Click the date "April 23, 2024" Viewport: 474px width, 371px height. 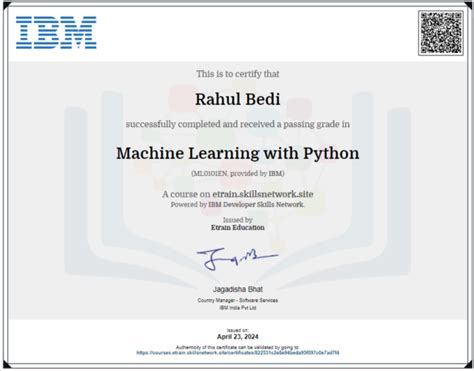[x=237, y=337]
